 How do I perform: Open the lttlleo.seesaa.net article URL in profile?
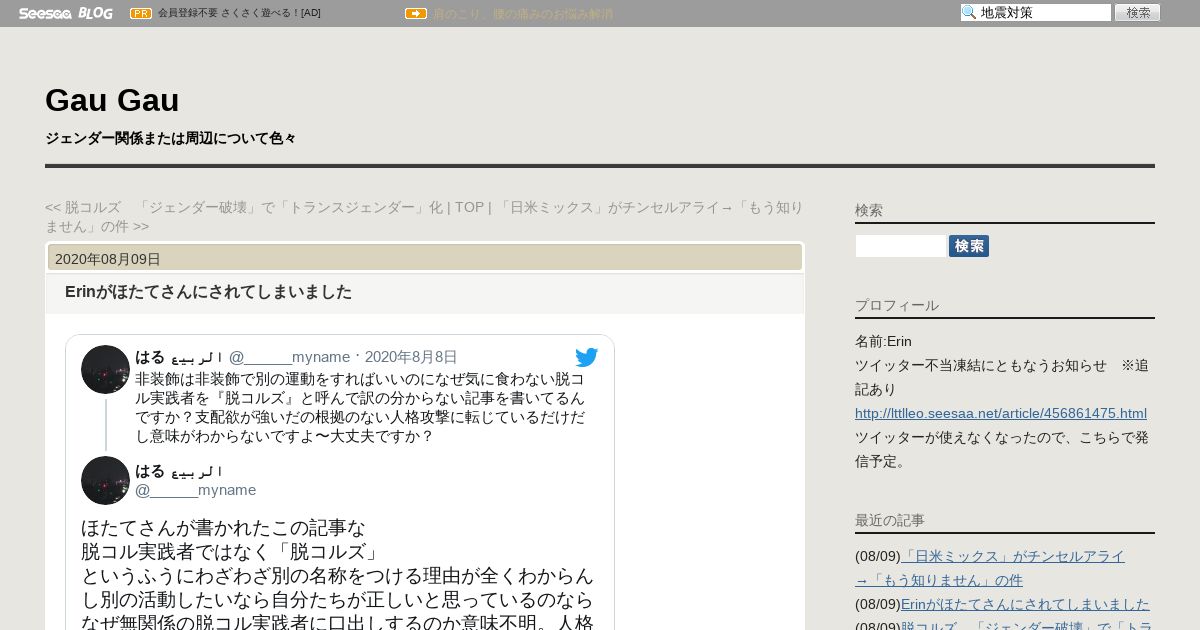tap(1001, 413)
